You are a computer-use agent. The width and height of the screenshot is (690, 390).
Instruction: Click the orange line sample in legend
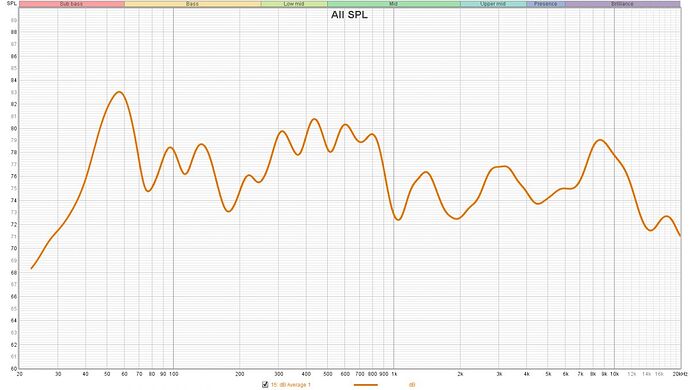[x=366, y=385]
